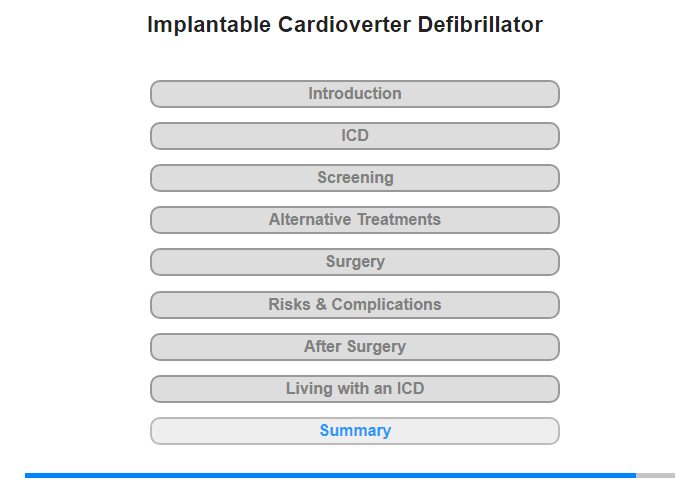The image size is (700, 480).
Task: Select the After Surgery section
Action: (354, 346)
